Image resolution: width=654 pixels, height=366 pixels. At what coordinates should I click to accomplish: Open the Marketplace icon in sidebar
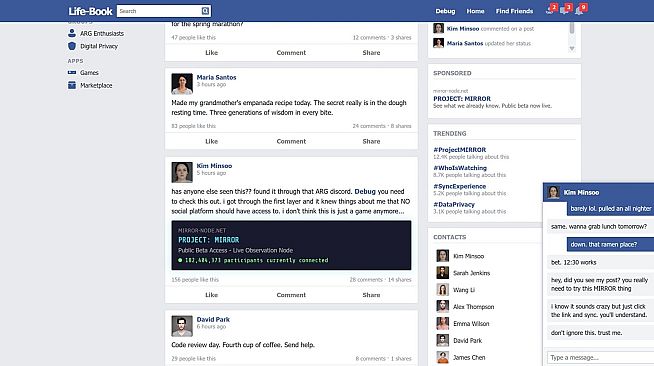72,85
